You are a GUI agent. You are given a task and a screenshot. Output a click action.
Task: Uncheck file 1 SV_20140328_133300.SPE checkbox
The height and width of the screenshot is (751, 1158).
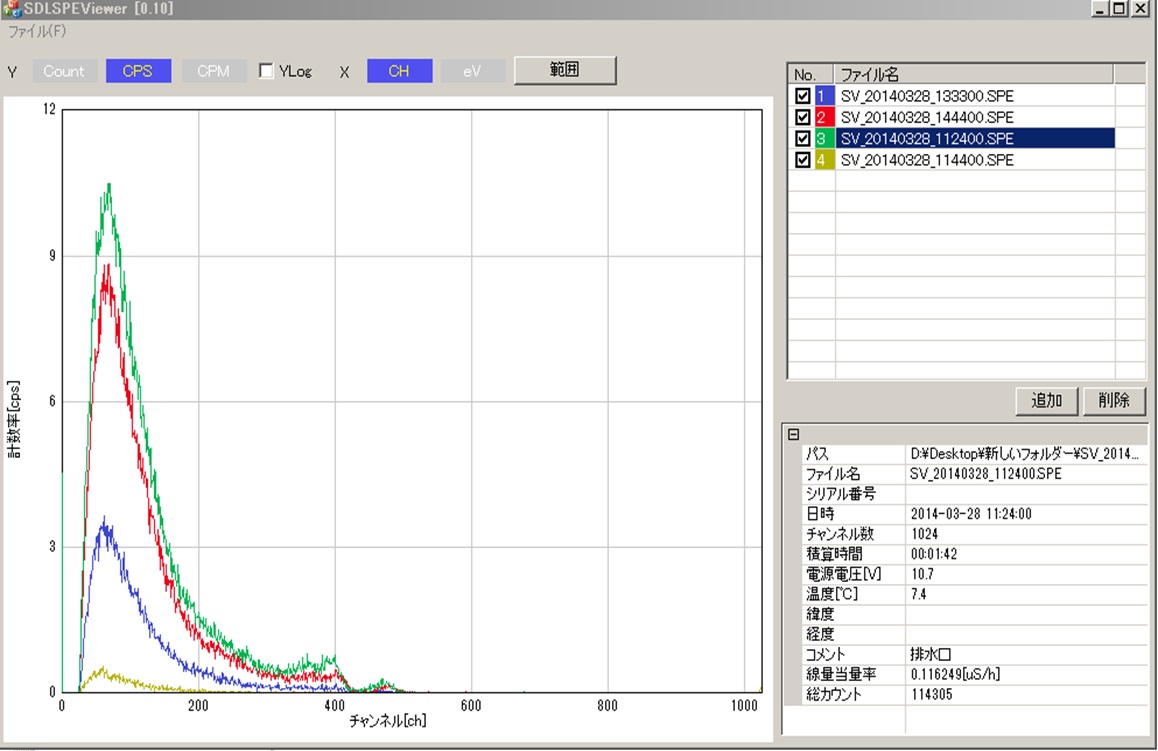click(802, 96)
